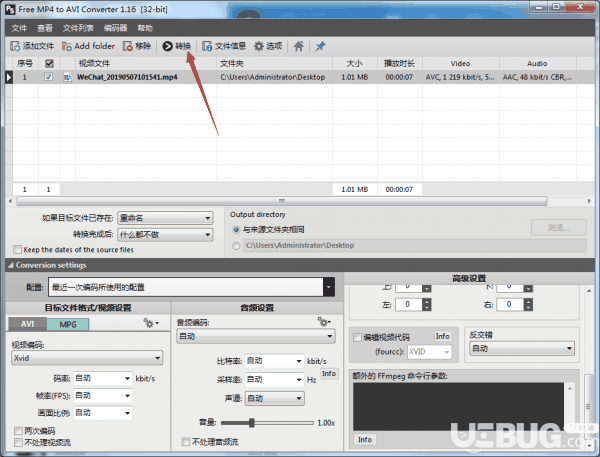Select 与来源文件夹相同 output radio button

point(236,230)
